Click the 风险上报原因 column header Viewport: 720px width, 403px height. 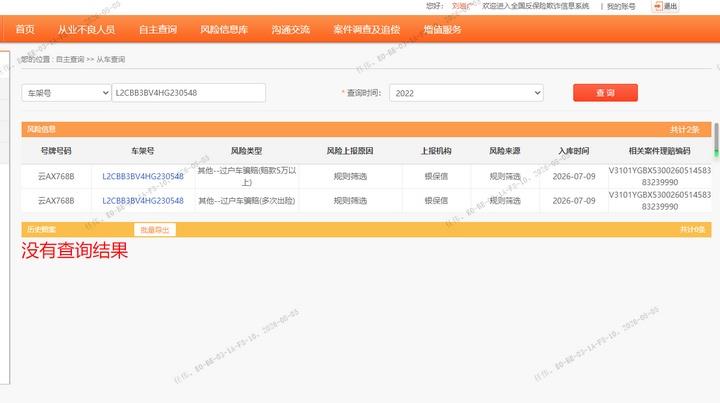coord(350,151)
